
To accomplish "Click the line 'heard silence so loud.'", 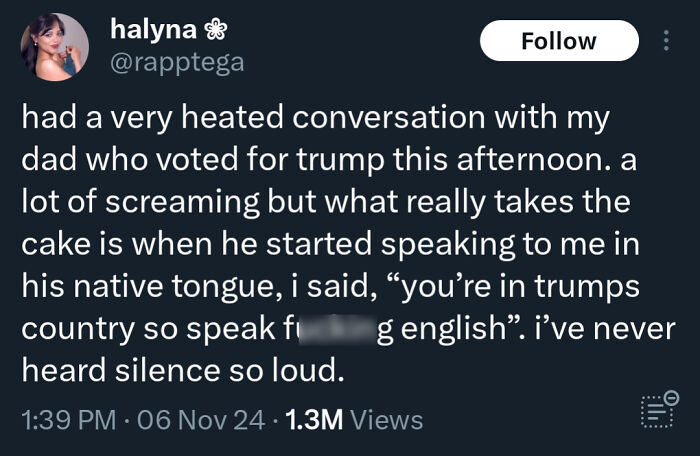I will 183,371.
